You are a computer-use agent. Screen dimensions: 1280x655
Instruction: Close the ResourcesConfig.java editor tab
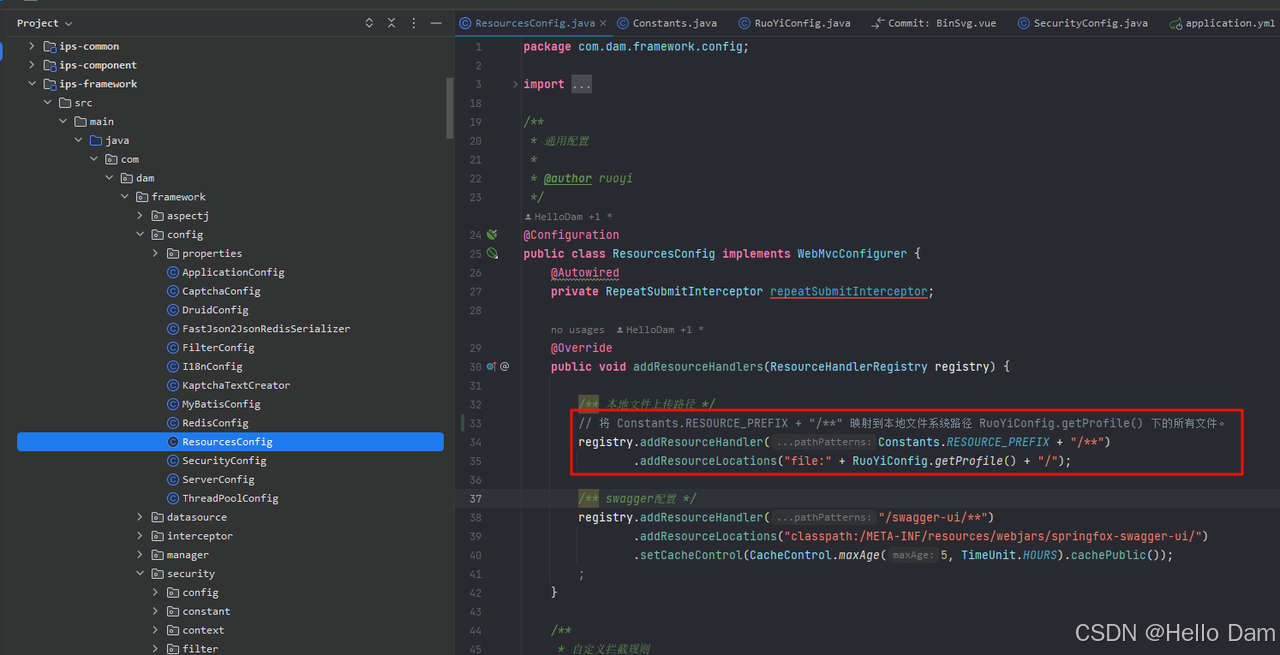coord(605,23)
